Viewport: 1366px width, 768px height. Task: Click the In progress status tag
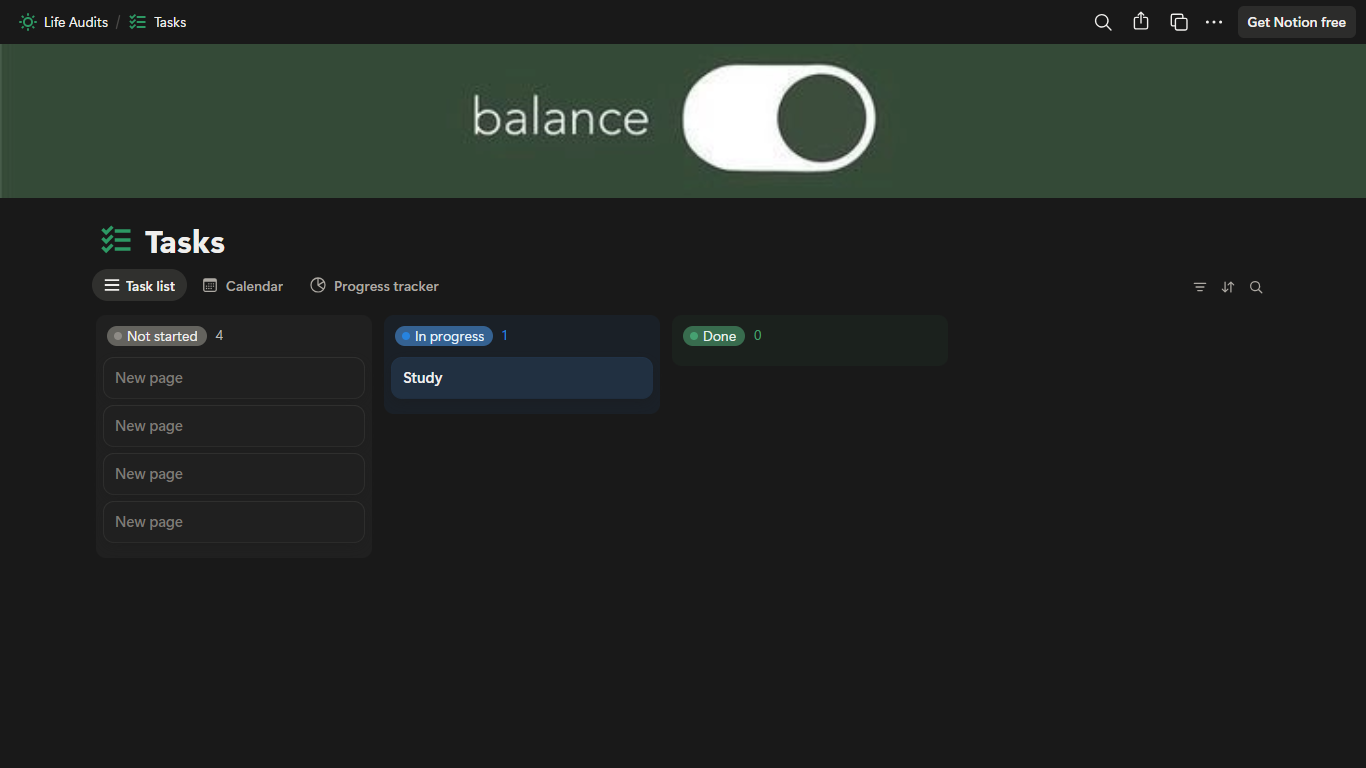click(444, 336)
